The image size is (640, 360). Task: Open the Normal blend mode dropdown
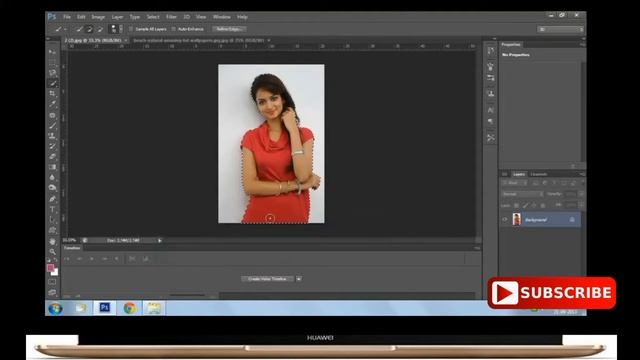pyautogui.click(x=522, y=194)
